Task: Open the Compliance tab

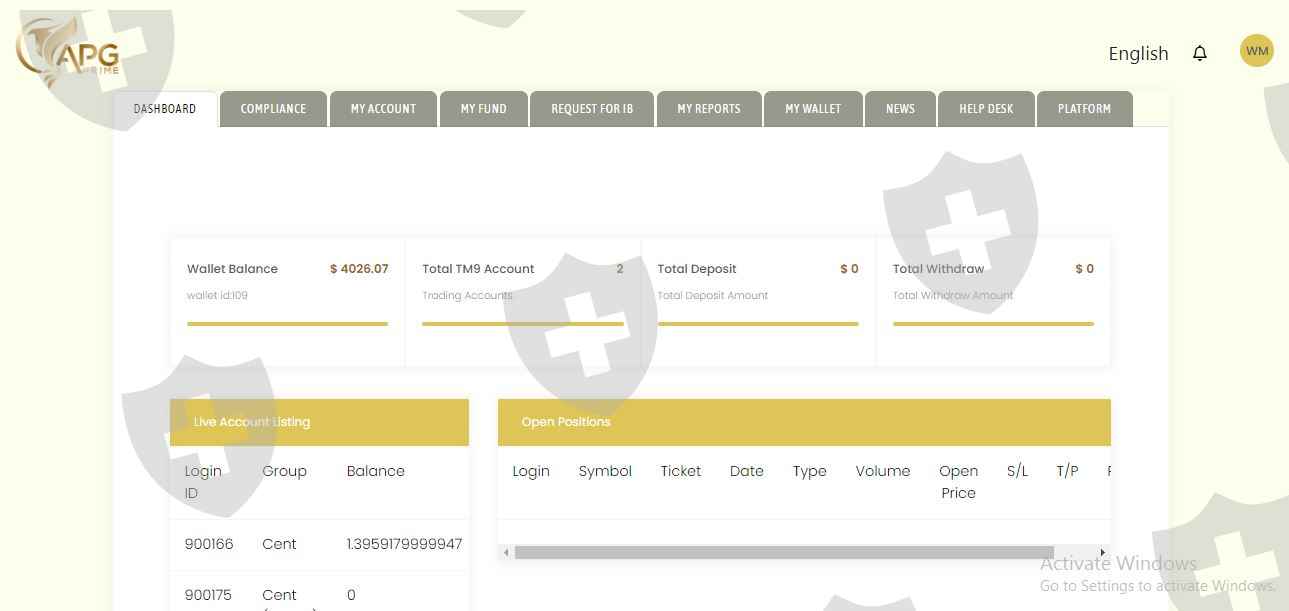Action: tap(273, 109)
